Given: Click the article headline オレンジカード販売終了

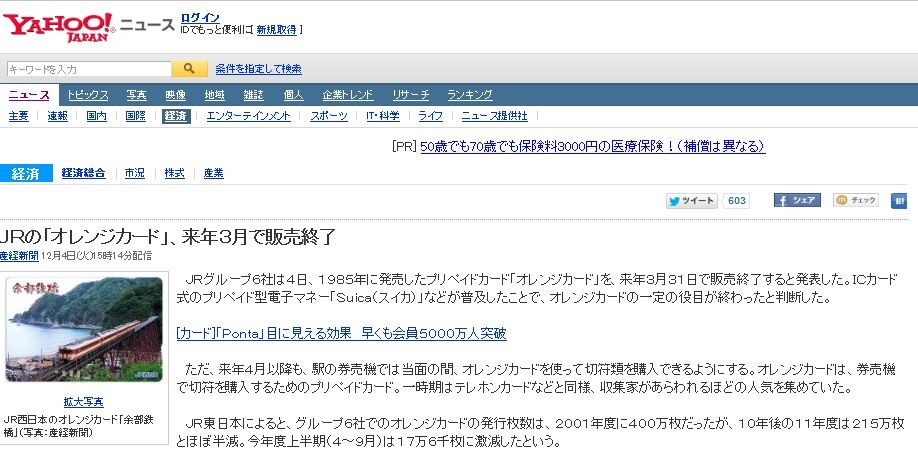Looking at the screenshot, I should [167, 236].
